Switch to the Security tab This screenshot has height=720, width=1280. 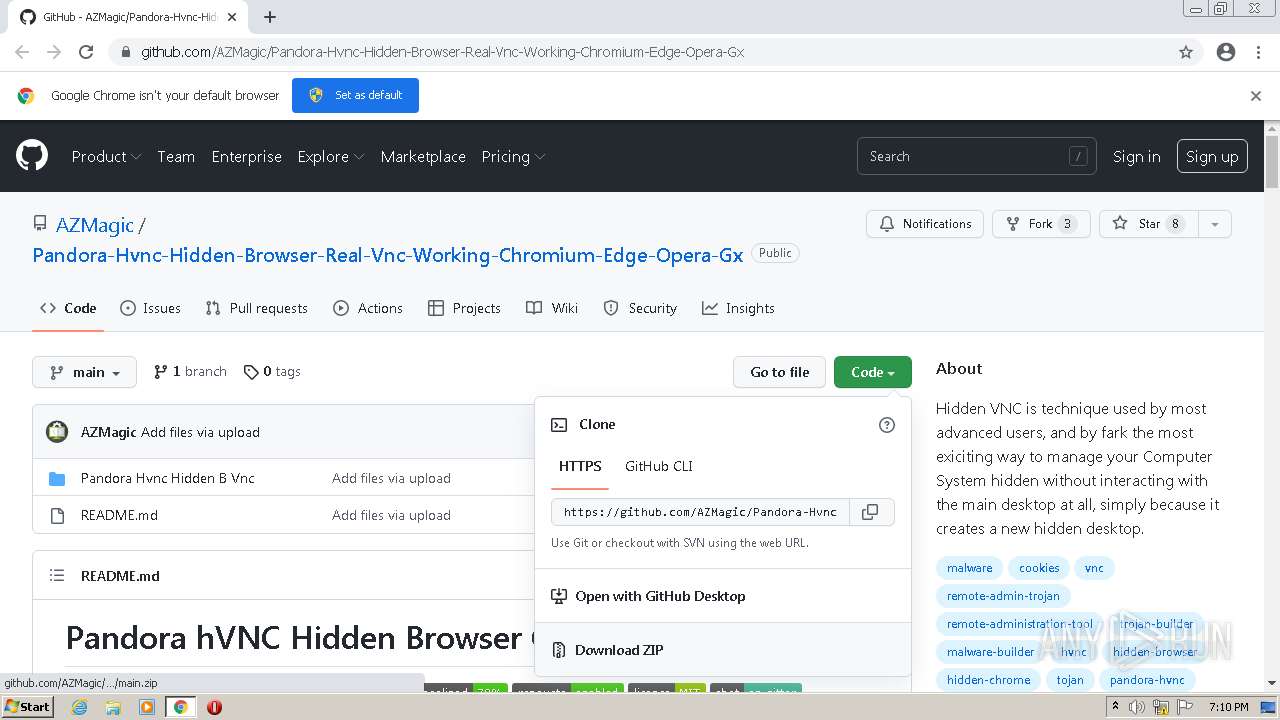point(640,308)
